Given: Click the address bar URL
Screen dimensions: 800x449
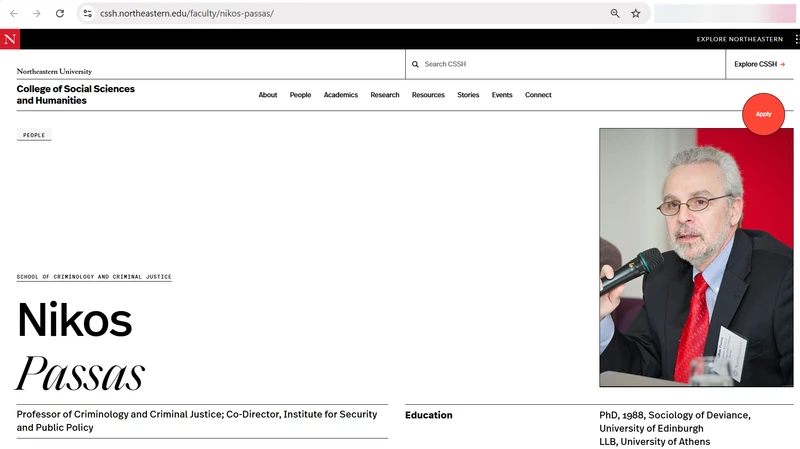Looking at the screenshot, I should [187, 14].
